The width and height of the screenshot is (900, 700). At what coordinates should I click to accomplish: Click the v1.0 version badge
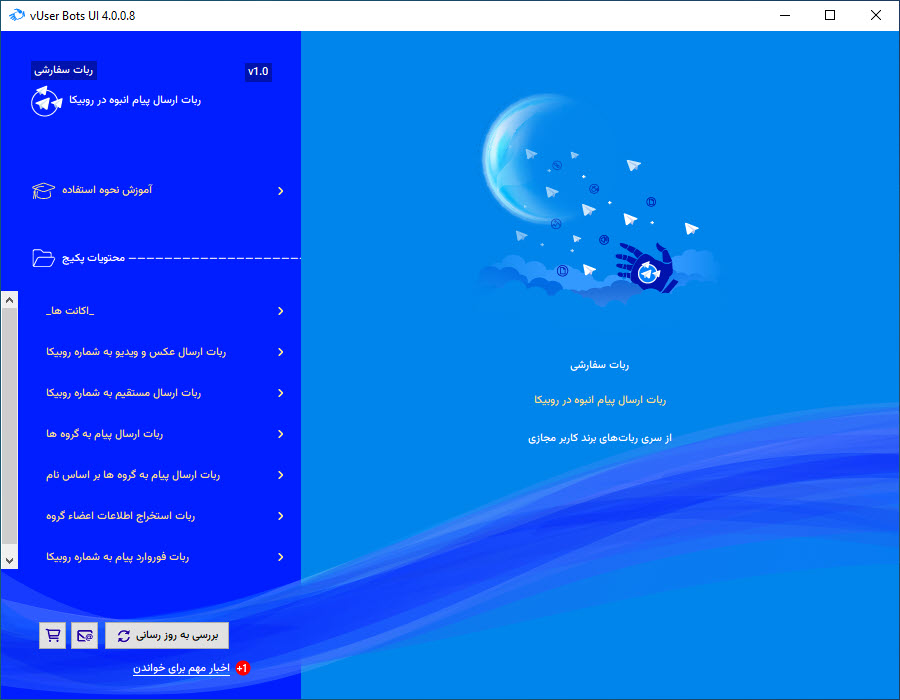(258, 72)
